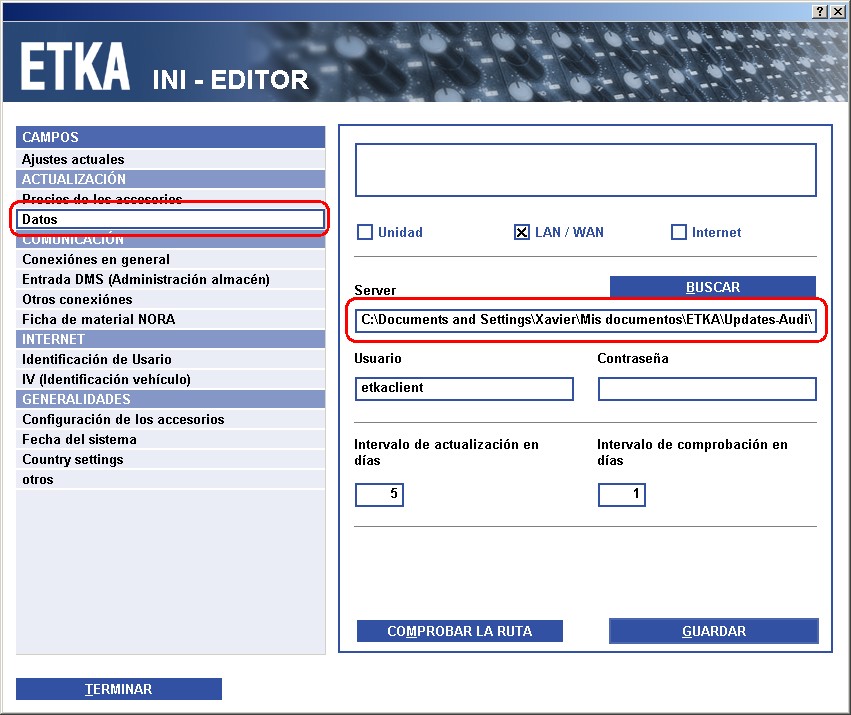Focus the Server path field

586,320
